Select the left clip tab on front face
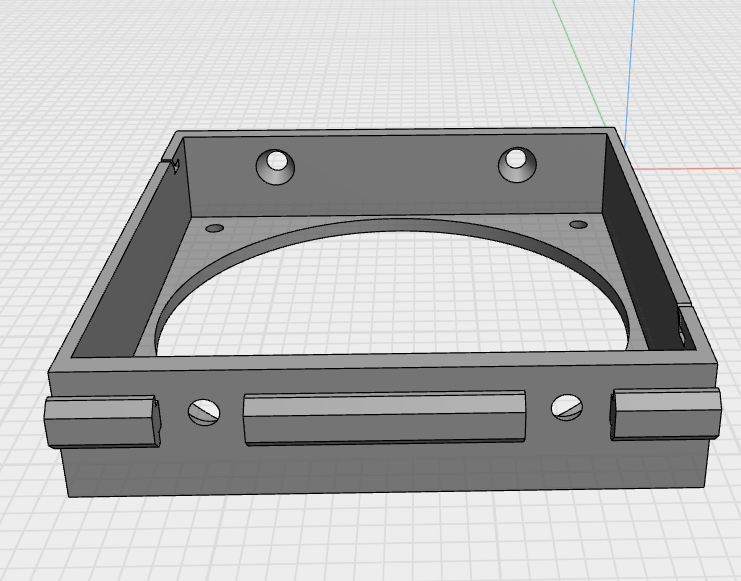 (x=103, y=422)
